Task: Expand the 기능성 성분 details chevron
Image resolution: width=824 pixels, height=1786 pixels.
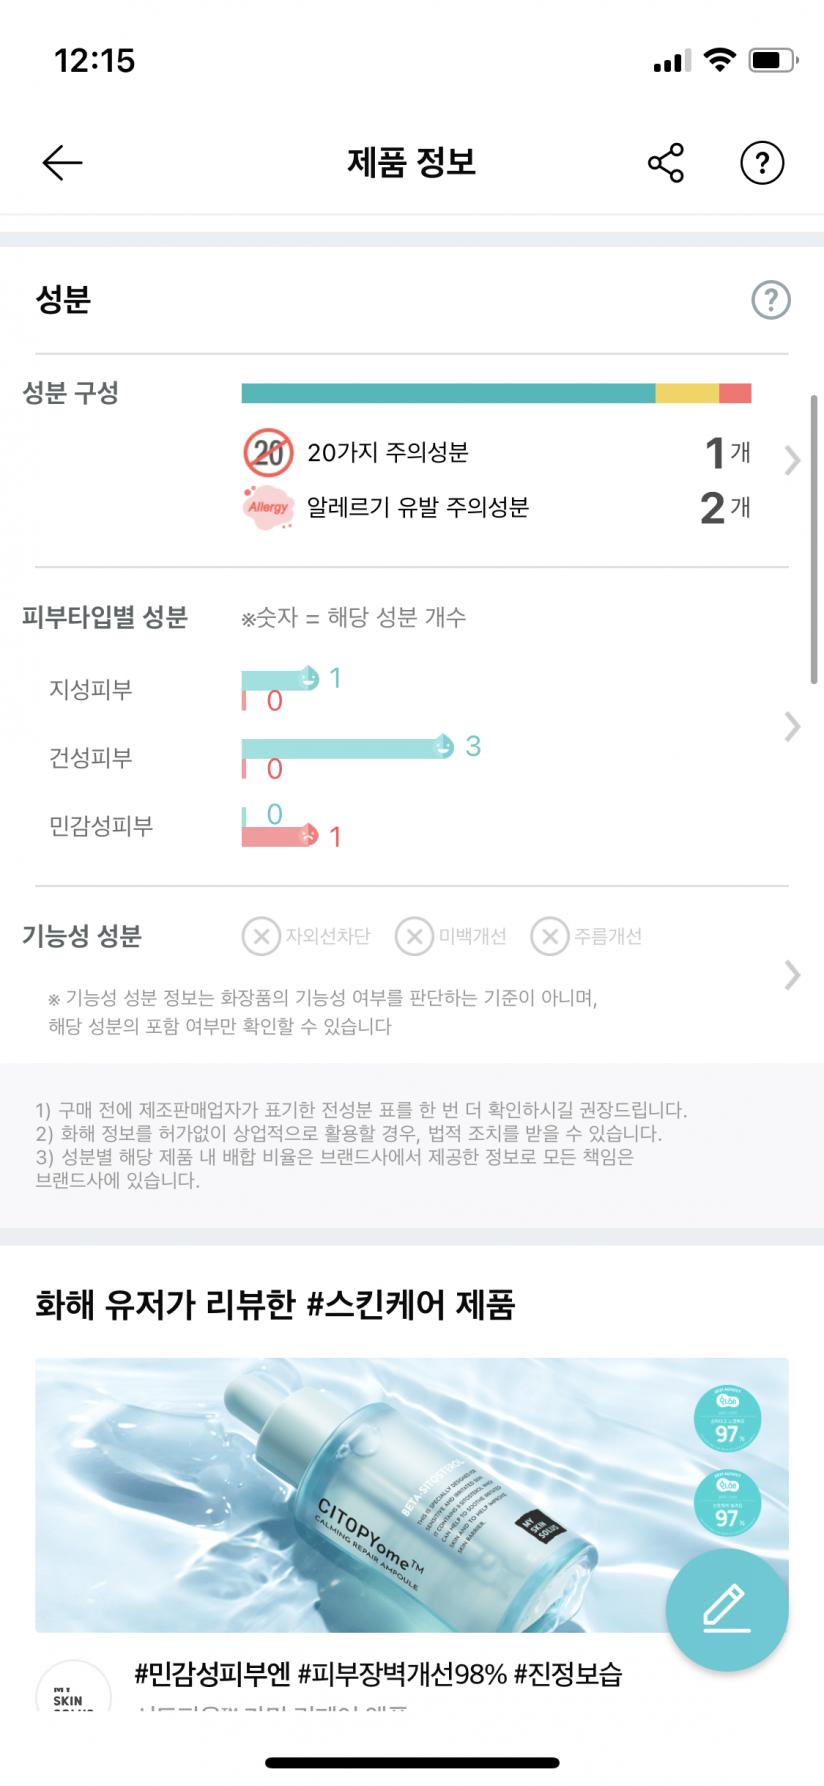Action: 792,975
